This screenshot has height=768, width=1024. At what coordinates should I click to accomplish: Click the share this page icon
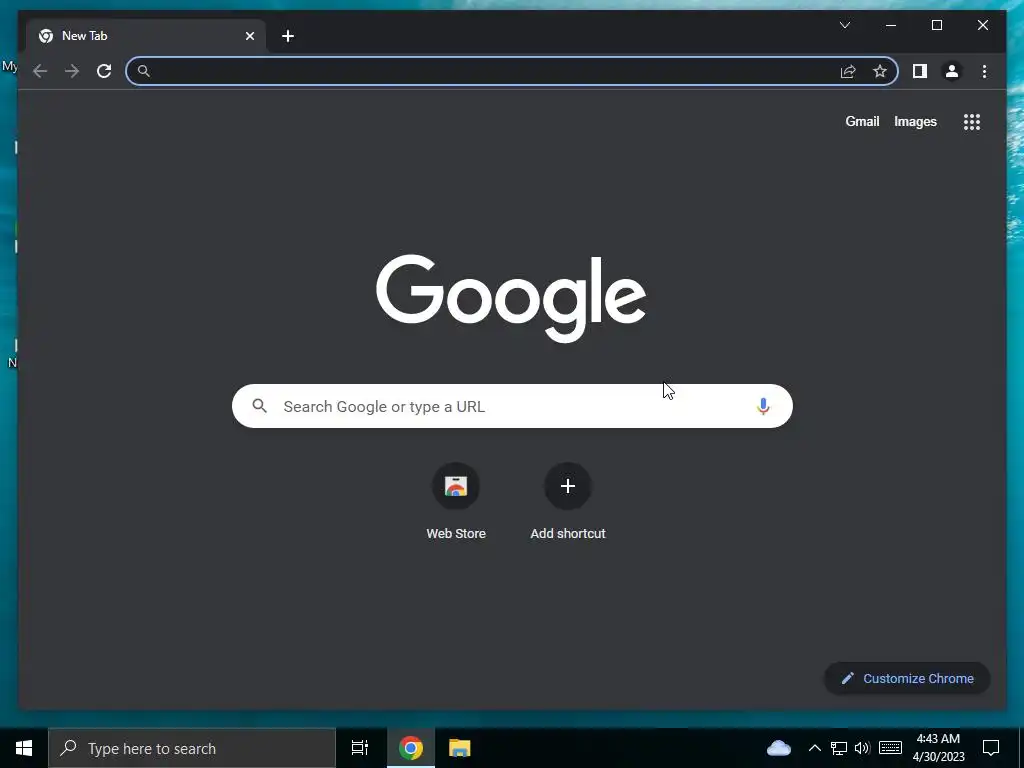point(848,71)
